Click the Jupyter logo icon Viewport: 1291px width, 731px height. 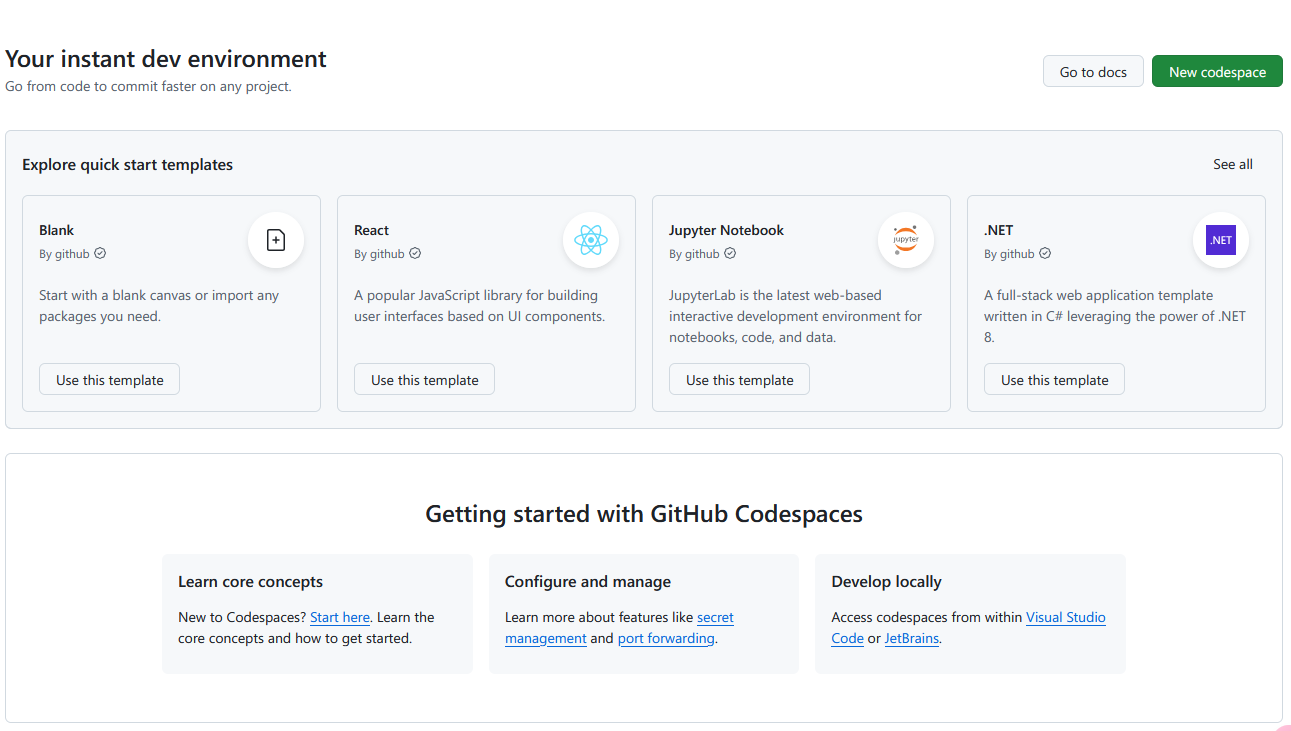click(x=906, y=240)
